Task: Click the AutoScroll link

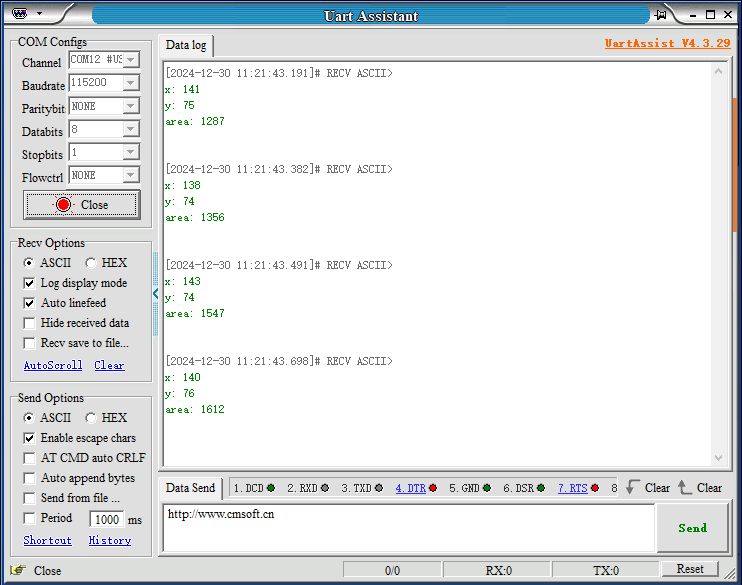Action: (x=53, y=365)
